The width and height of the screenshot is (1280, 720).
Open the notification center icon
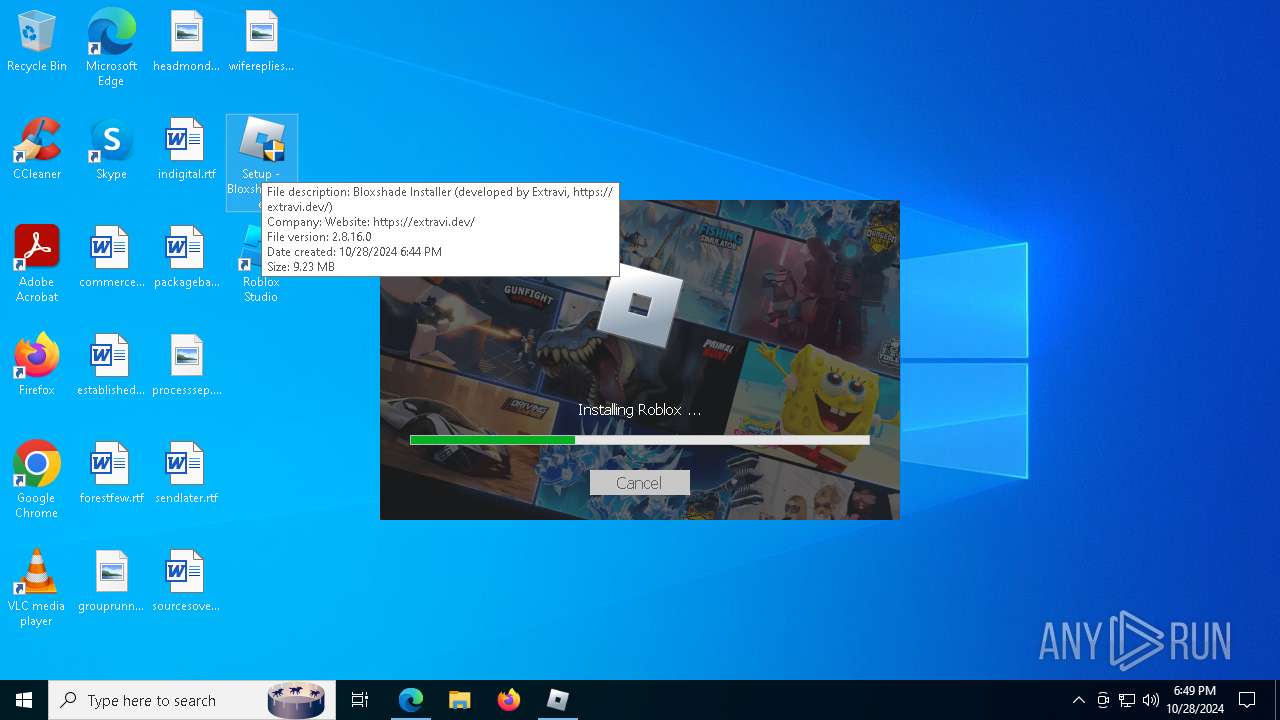pyautogui.click(x=1247, y=700)
